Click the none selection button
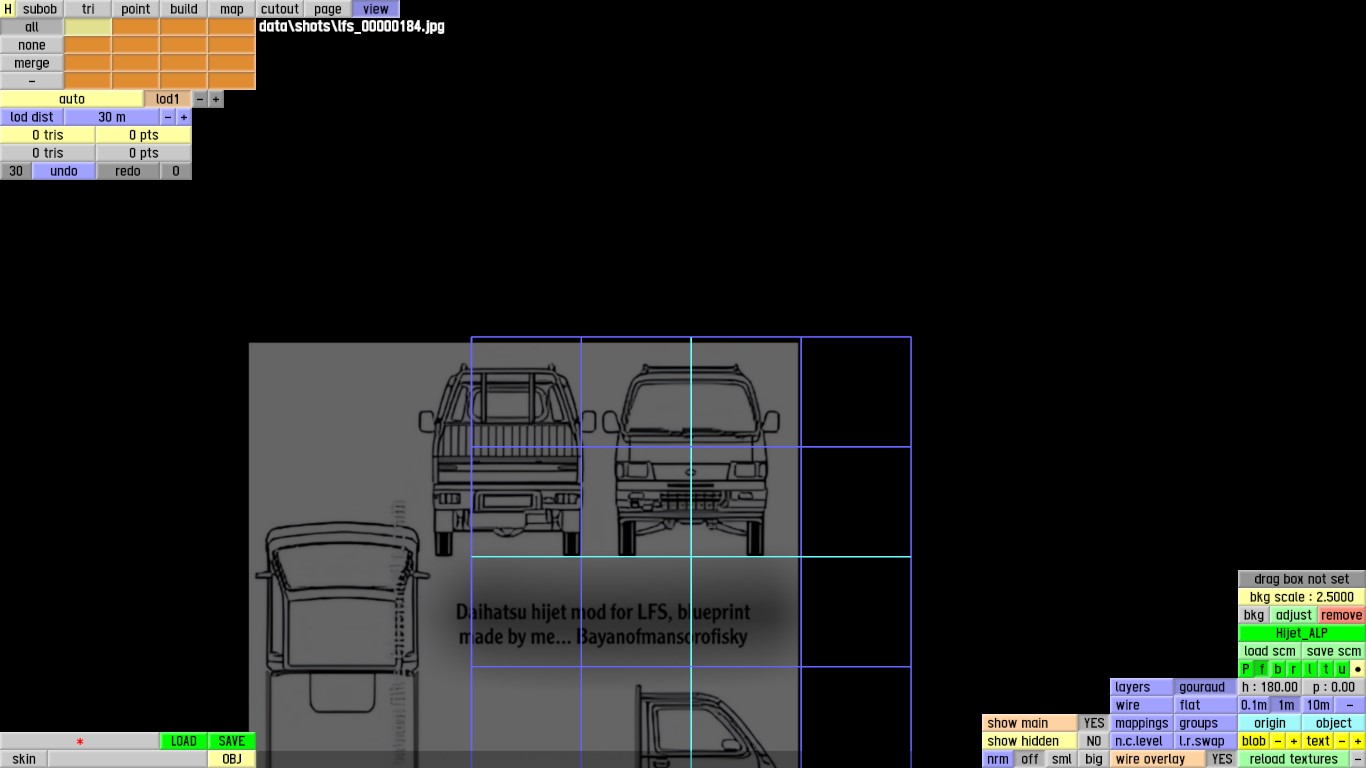Viewport: 1366px width, 768px height. (x=32, y=45)
